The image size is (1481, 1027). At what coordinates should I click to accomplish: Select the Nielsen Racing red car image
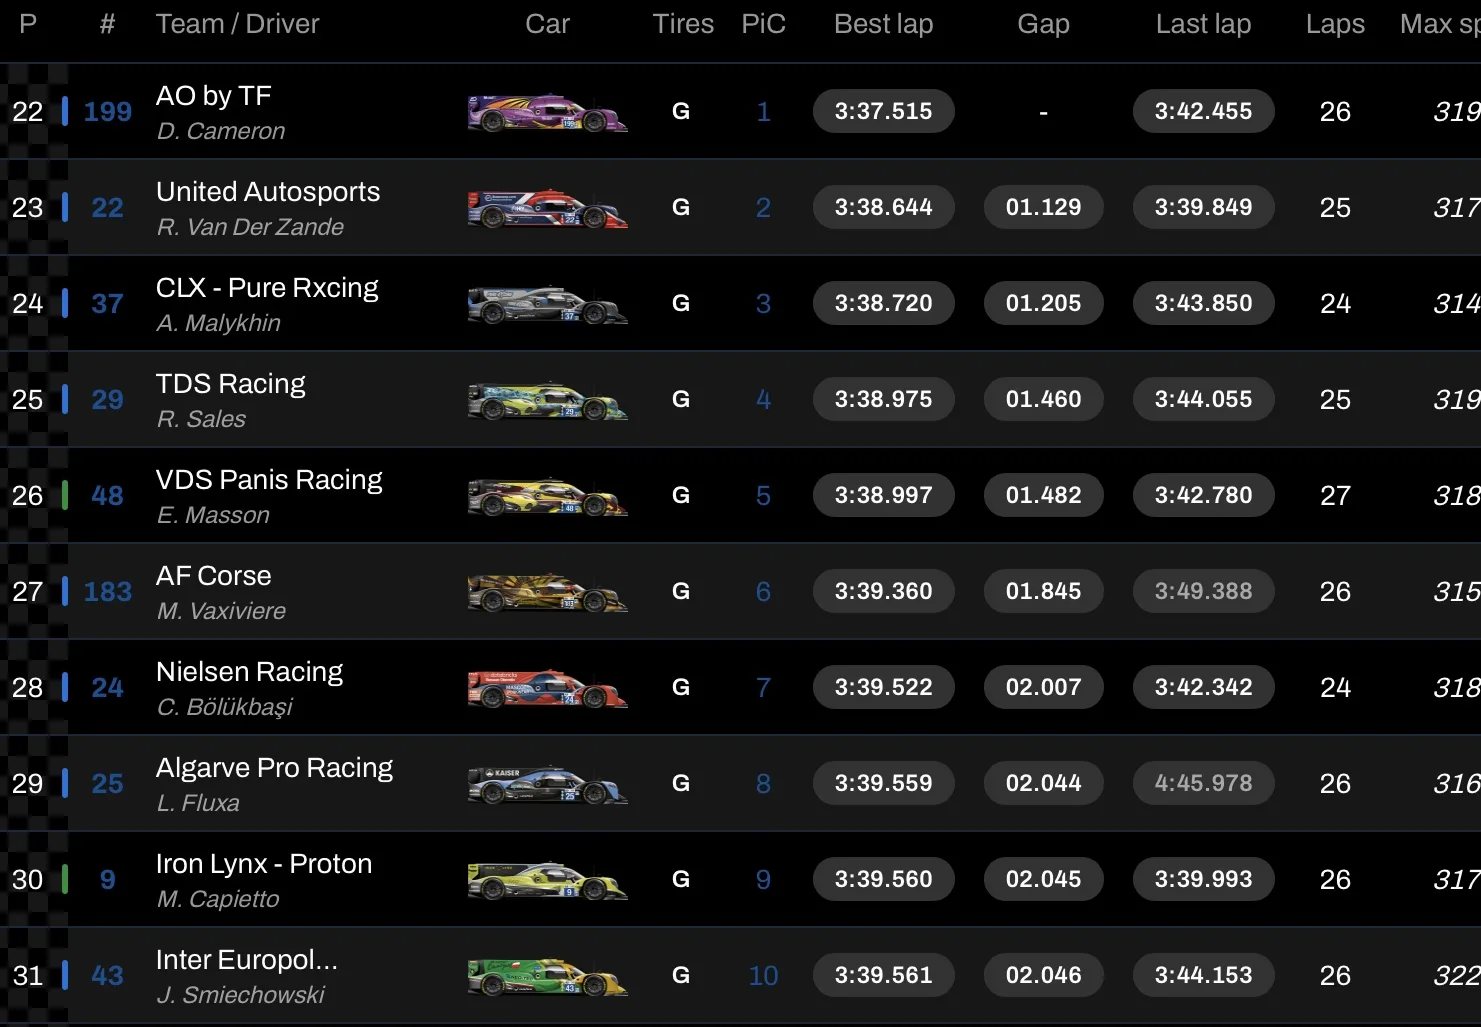point(547,688)
